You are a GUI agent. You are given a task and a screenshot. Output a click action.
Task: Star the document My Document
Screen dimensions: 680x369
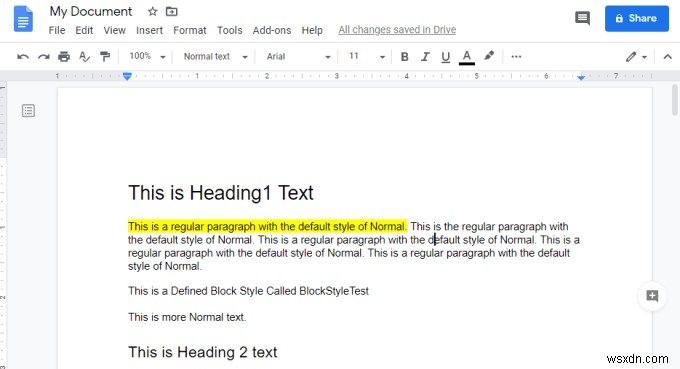point(152,12)
